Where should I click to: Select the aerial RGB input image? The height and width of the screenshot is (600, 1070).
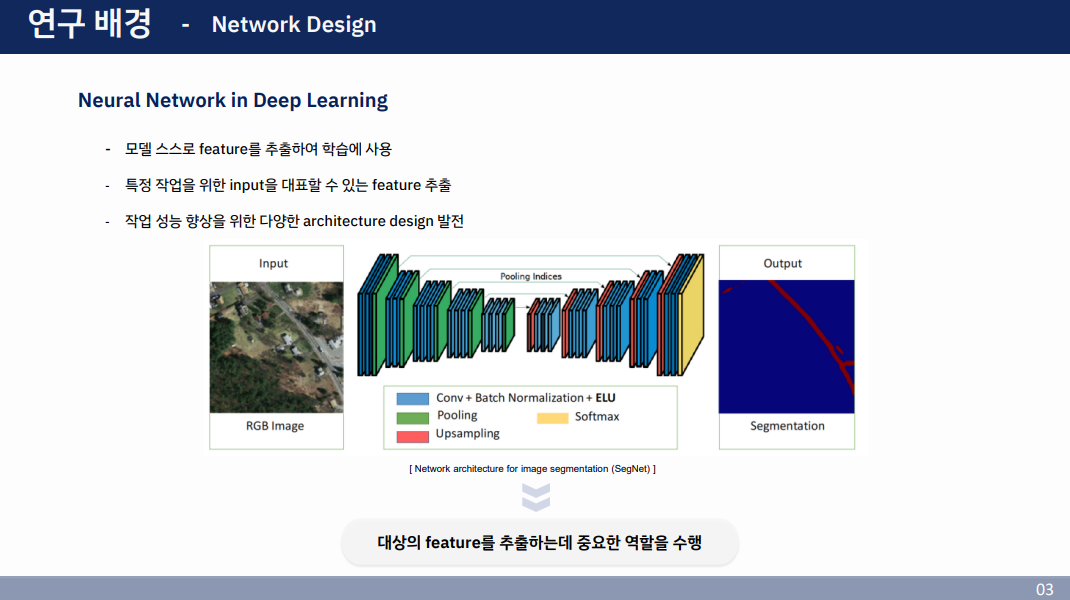[276, 347]
